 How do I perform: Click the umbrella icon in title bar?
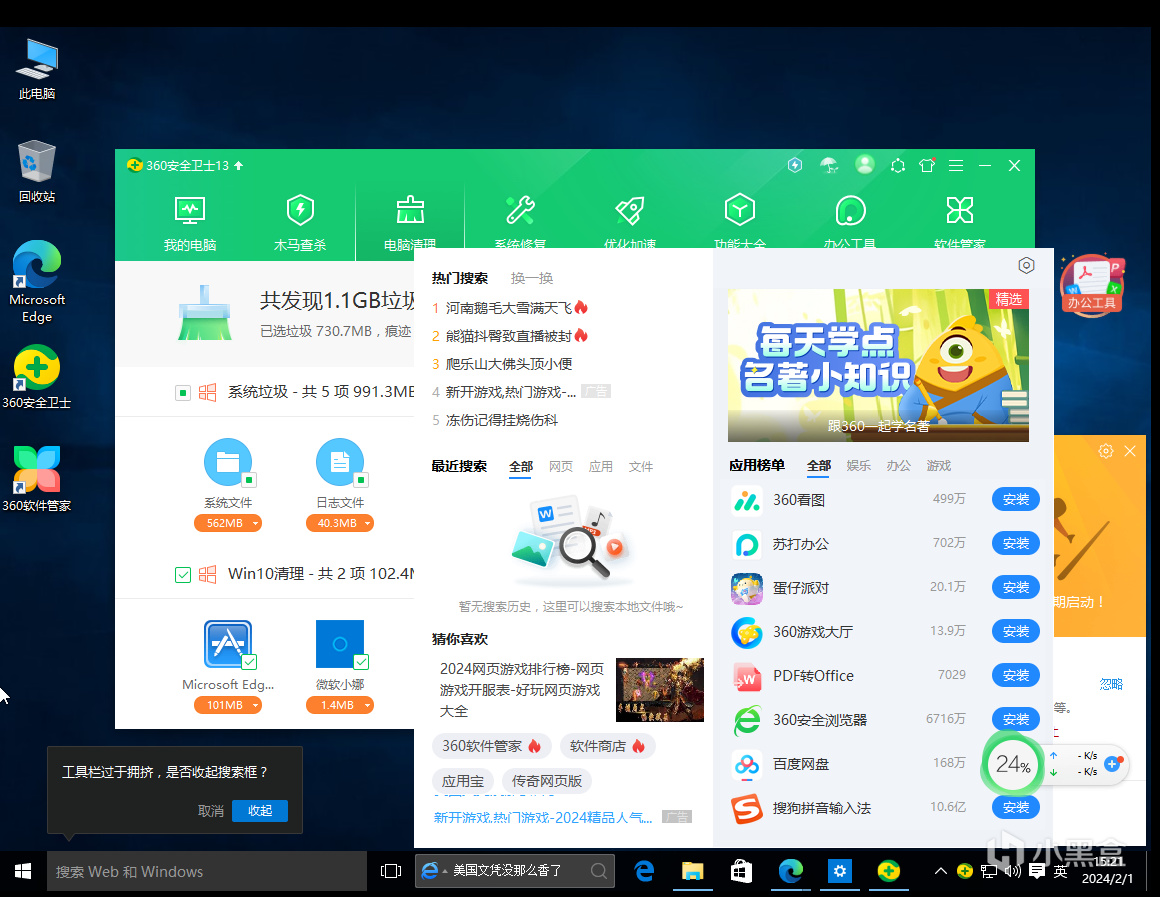pos(829,165)
